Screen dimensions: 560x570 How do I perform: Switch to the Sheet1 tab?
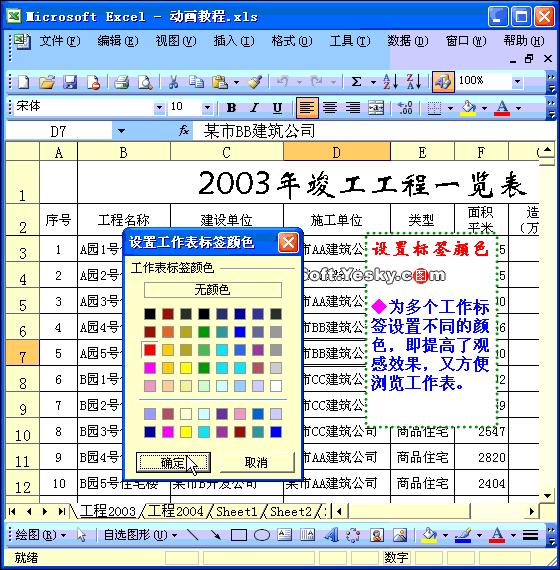236,511
